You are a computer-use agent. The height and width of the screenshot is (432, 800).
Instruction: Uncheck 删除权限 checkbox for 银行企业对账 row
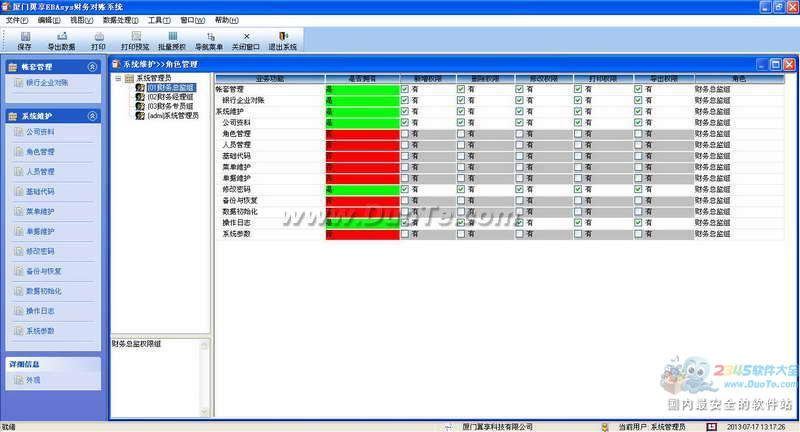point(461,100)
